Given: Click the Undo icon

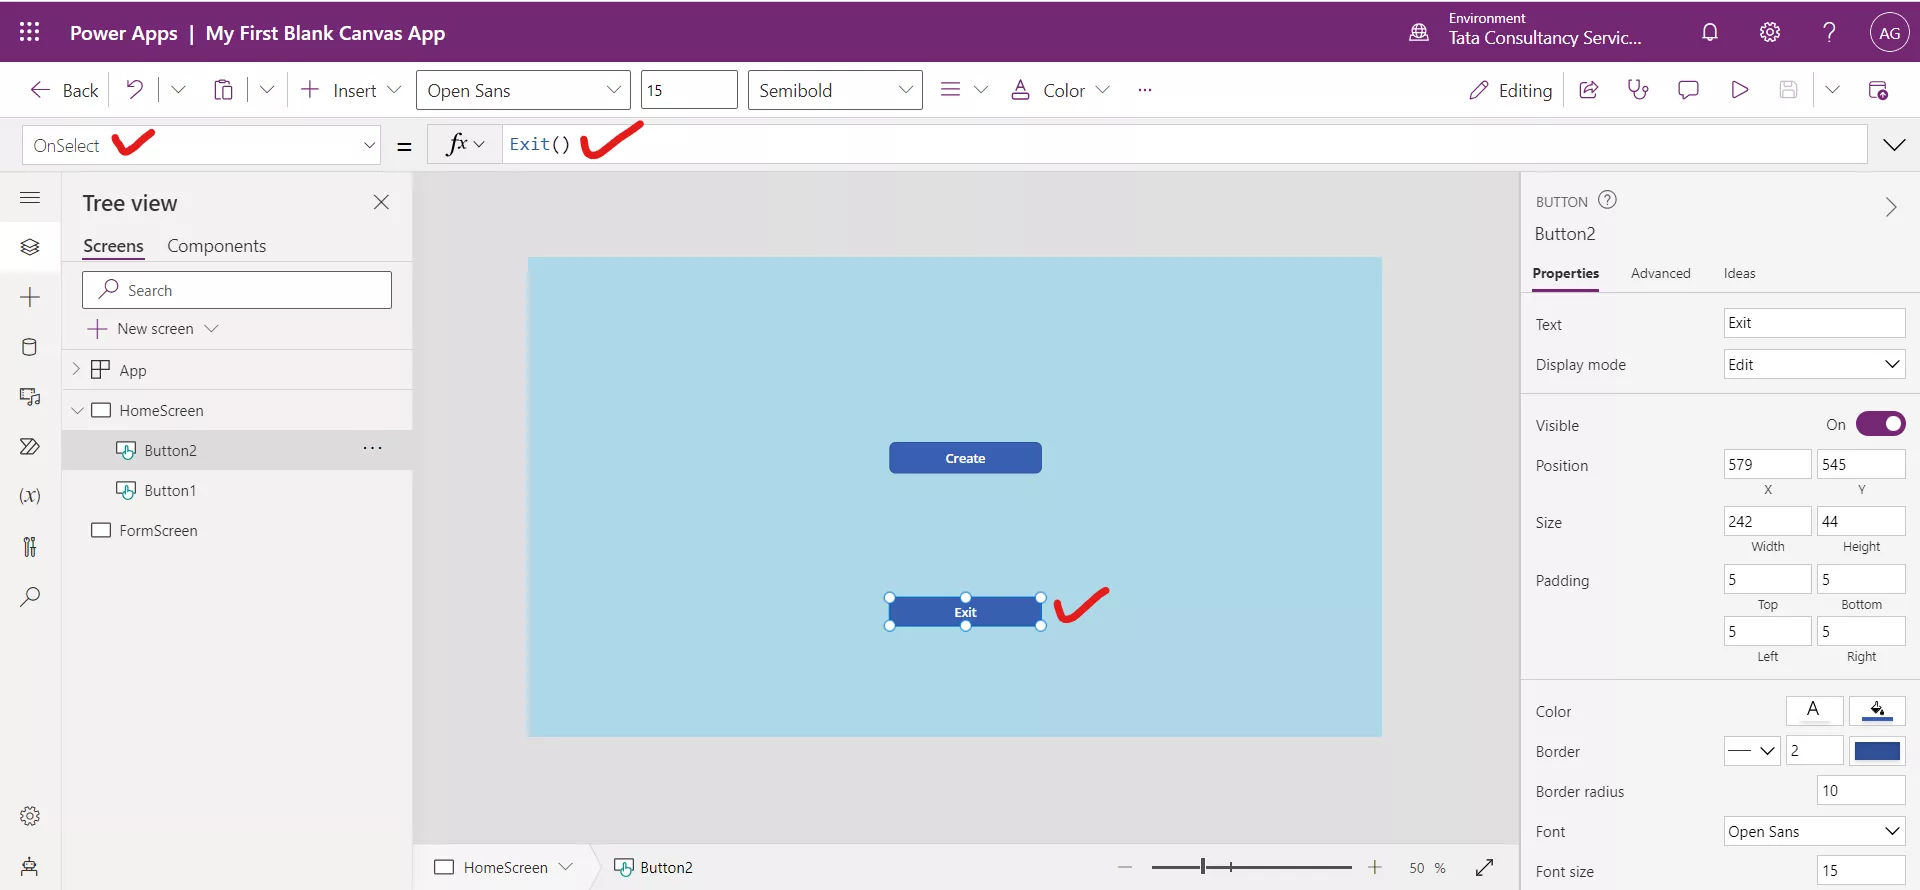Looking at the screenshot, I should click(135, 90).
